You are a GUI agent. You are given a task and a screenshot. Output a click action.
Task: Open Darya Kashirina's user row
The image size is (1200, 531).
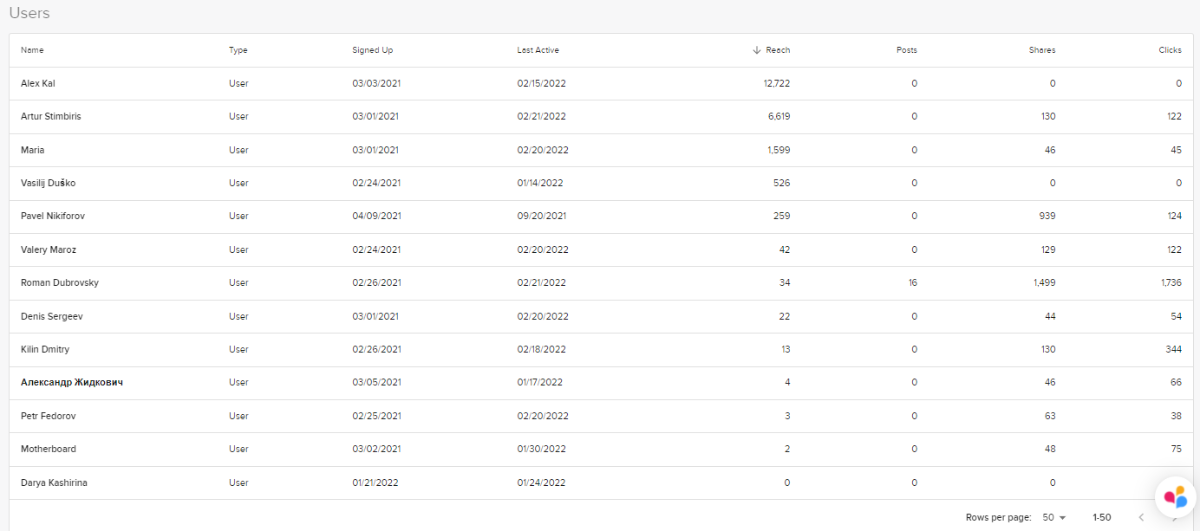[x=54, y=483]
